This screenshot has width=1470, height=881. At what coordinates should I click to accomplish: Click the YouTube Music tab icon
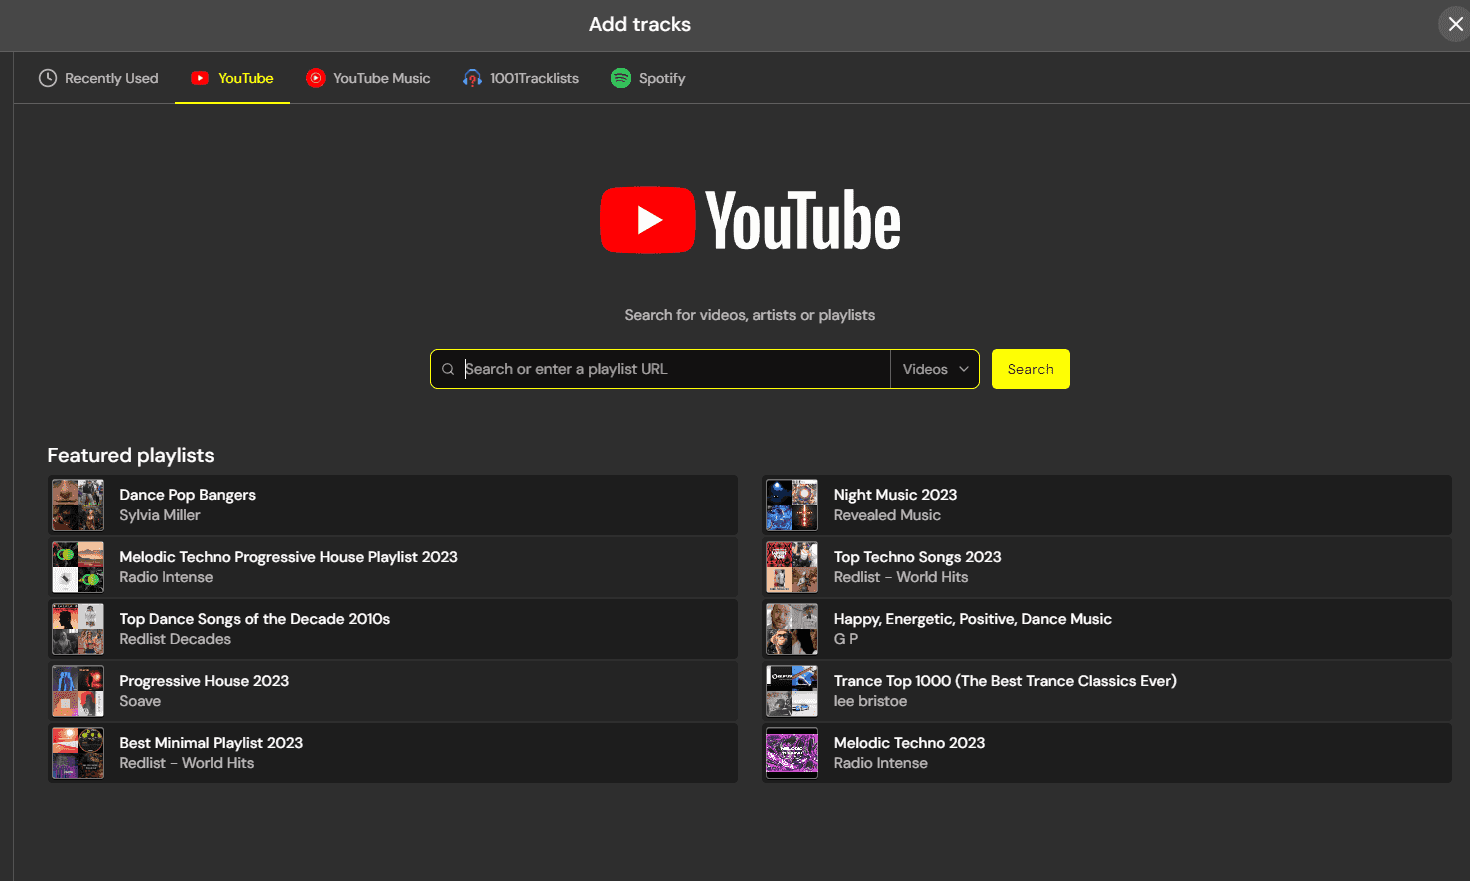coord(316,78)
